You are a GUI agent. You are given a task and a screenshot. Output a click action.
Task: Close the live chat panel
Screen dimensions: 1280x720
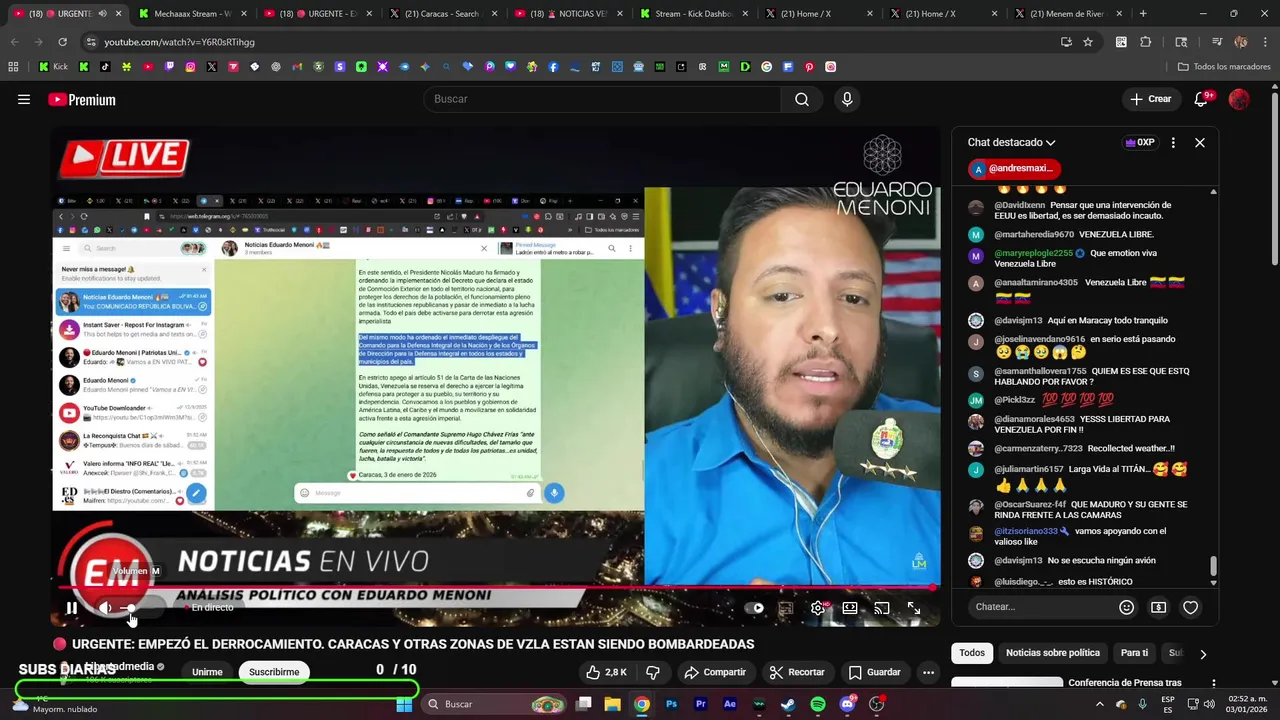click(1200, 142)
